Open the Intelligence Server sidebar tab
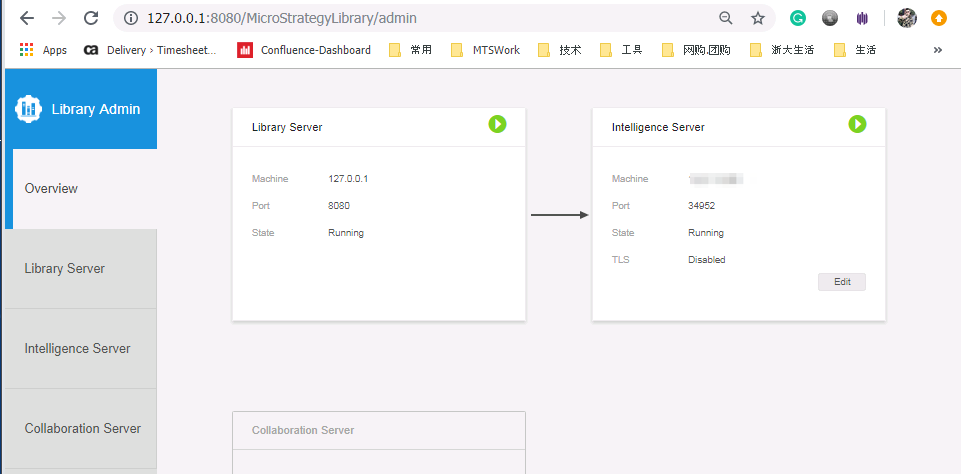The height and width of the screenshot is (474, 961). [81, 348]
